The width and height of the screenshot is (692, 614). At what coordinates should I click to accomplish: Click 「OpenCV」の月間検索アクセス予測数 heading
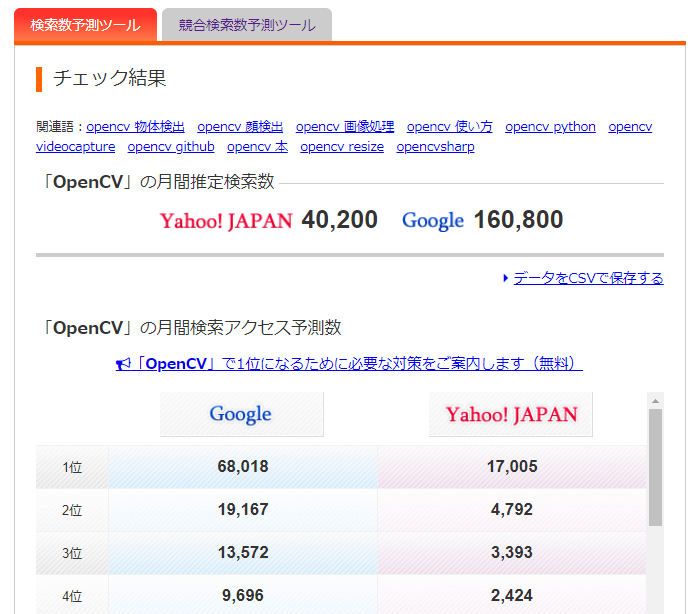(x=191, y=328)
